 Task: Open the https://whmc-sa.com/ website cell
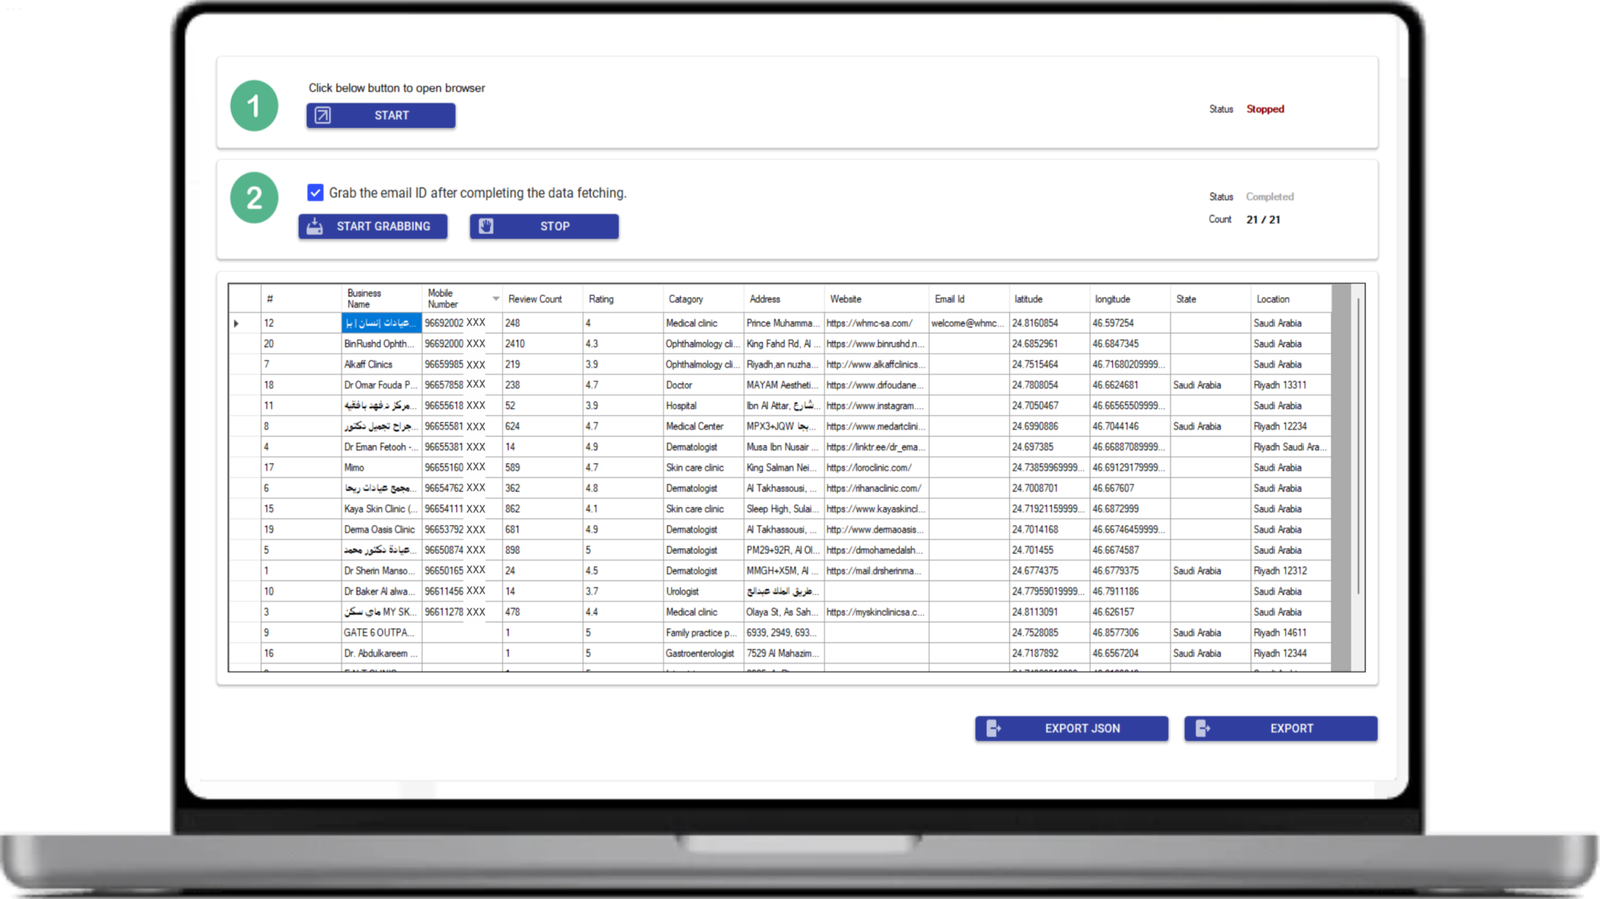872,324
